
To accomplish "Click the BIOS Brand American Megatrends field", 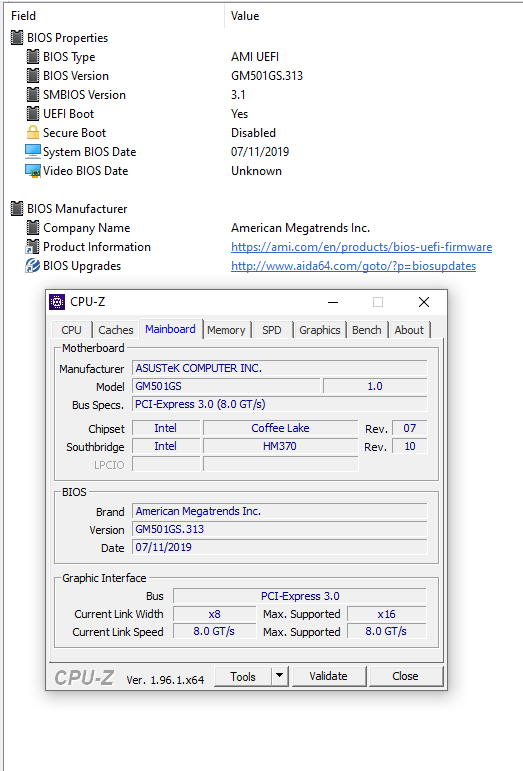I will pos(280,511).
